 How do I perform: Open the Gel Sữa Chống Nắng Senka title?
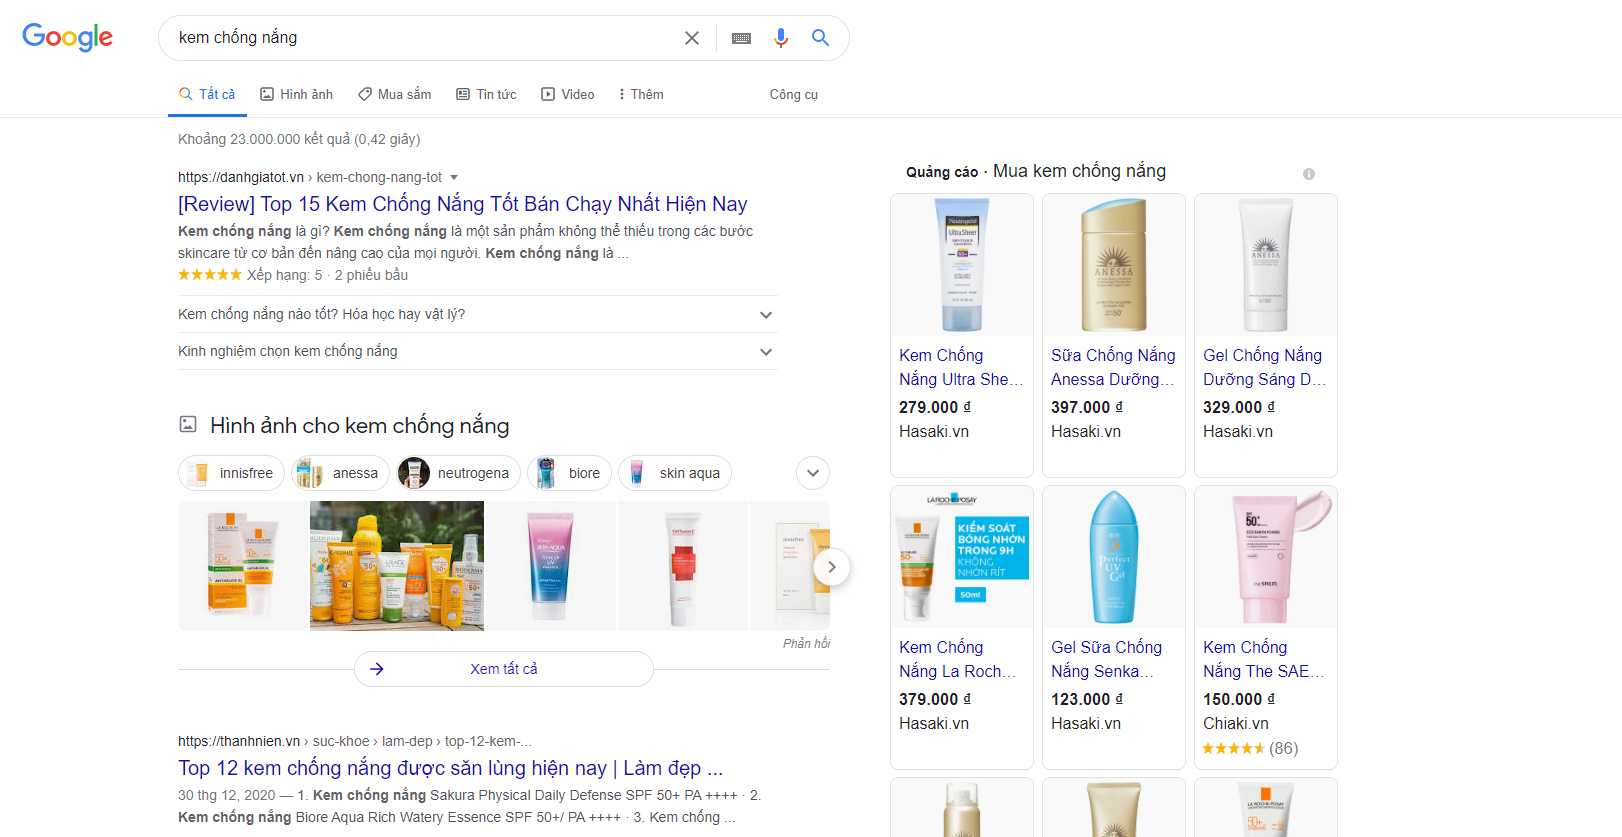pyautogui.click(x=1106, y=659)
